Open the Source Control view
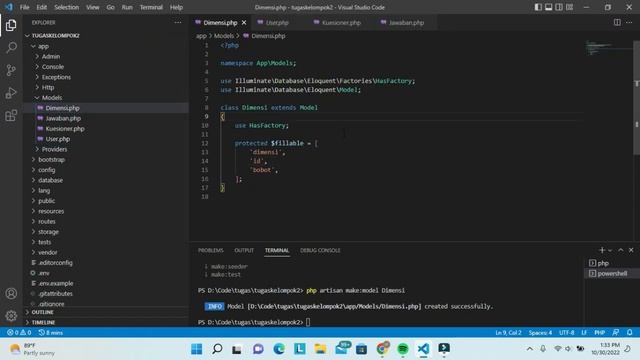 (11, 70)
